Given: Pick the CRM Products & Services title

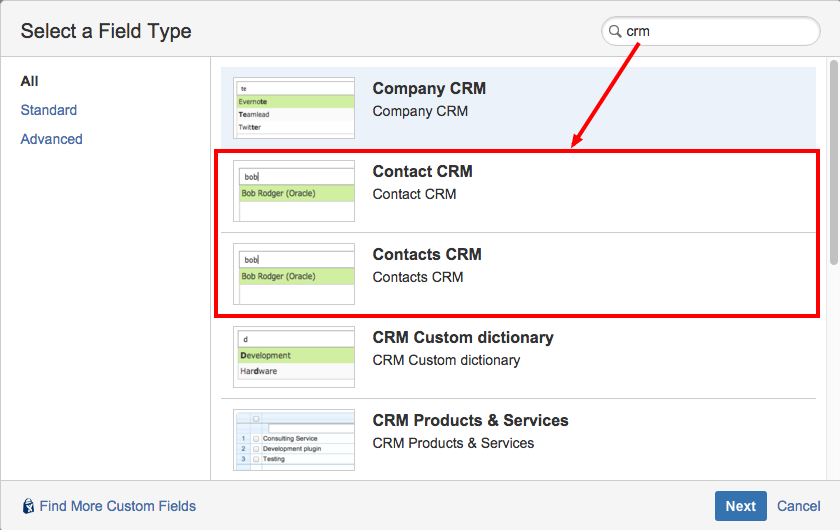Looking at the screenshot, I should tap(470, 420).
